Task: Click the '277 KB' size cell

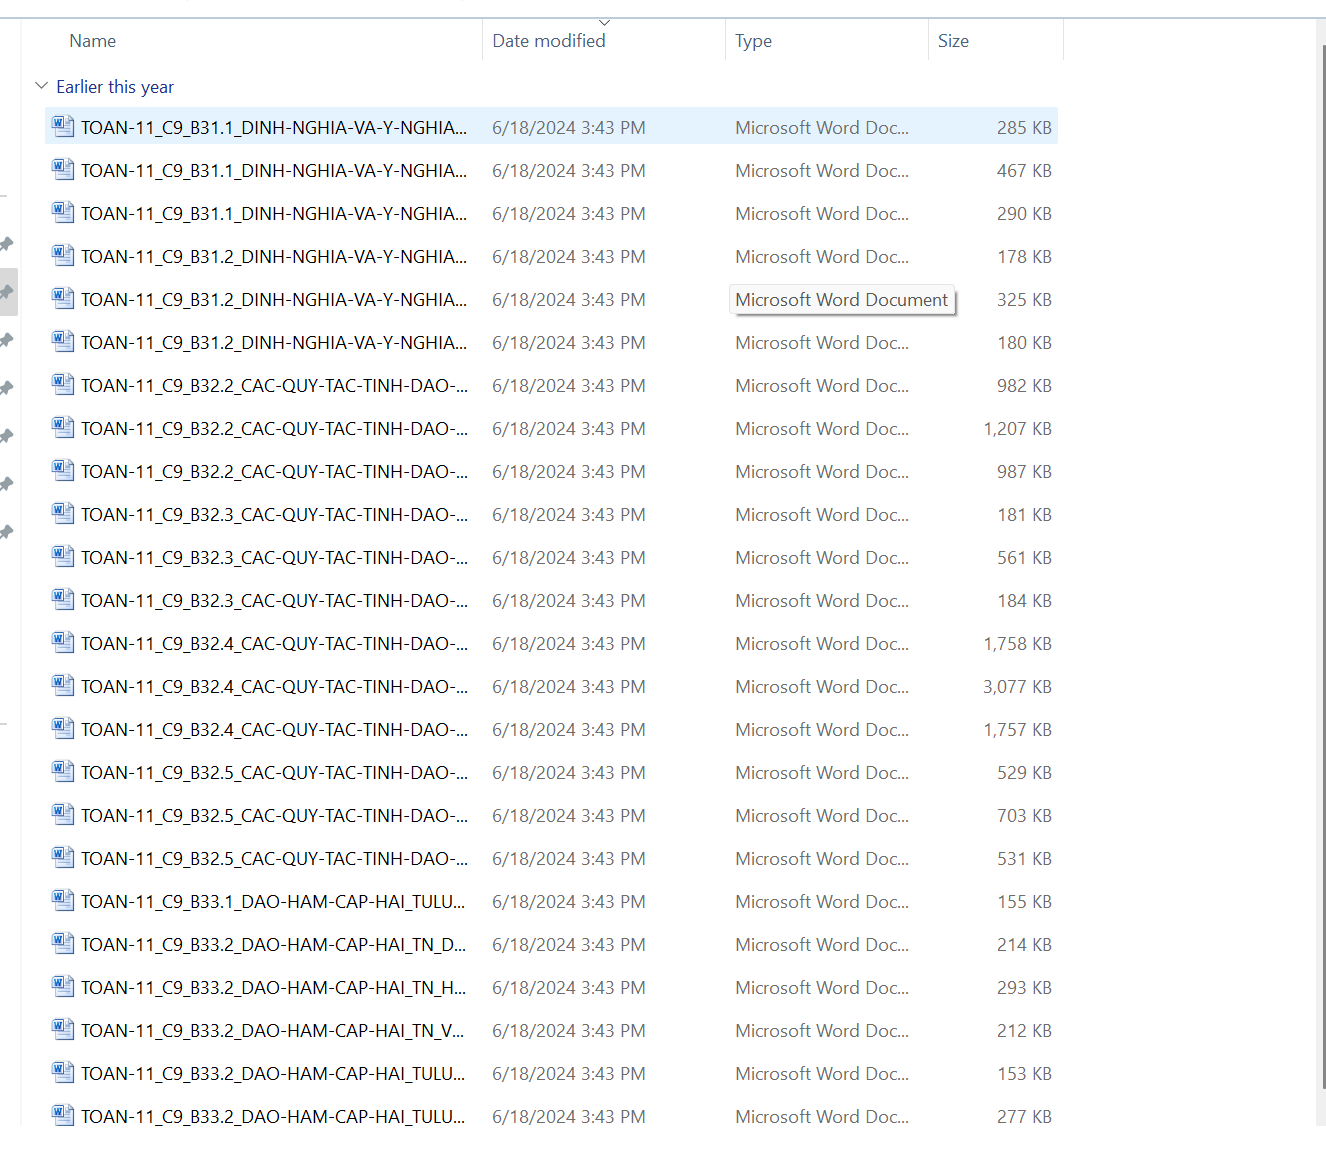Action: [x=1024, y=1117]
